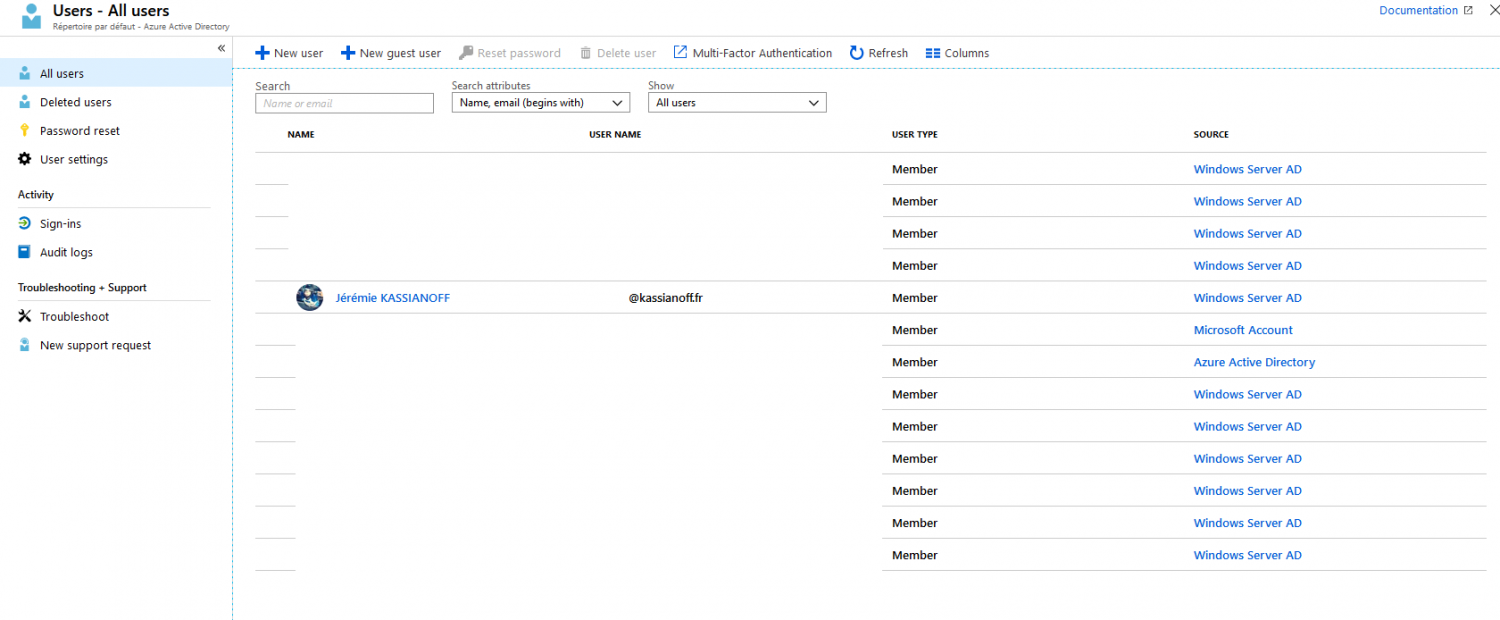1500x620 pixels.
Task: Click the Audit logs book icon
Action: (x=25, y=252)
